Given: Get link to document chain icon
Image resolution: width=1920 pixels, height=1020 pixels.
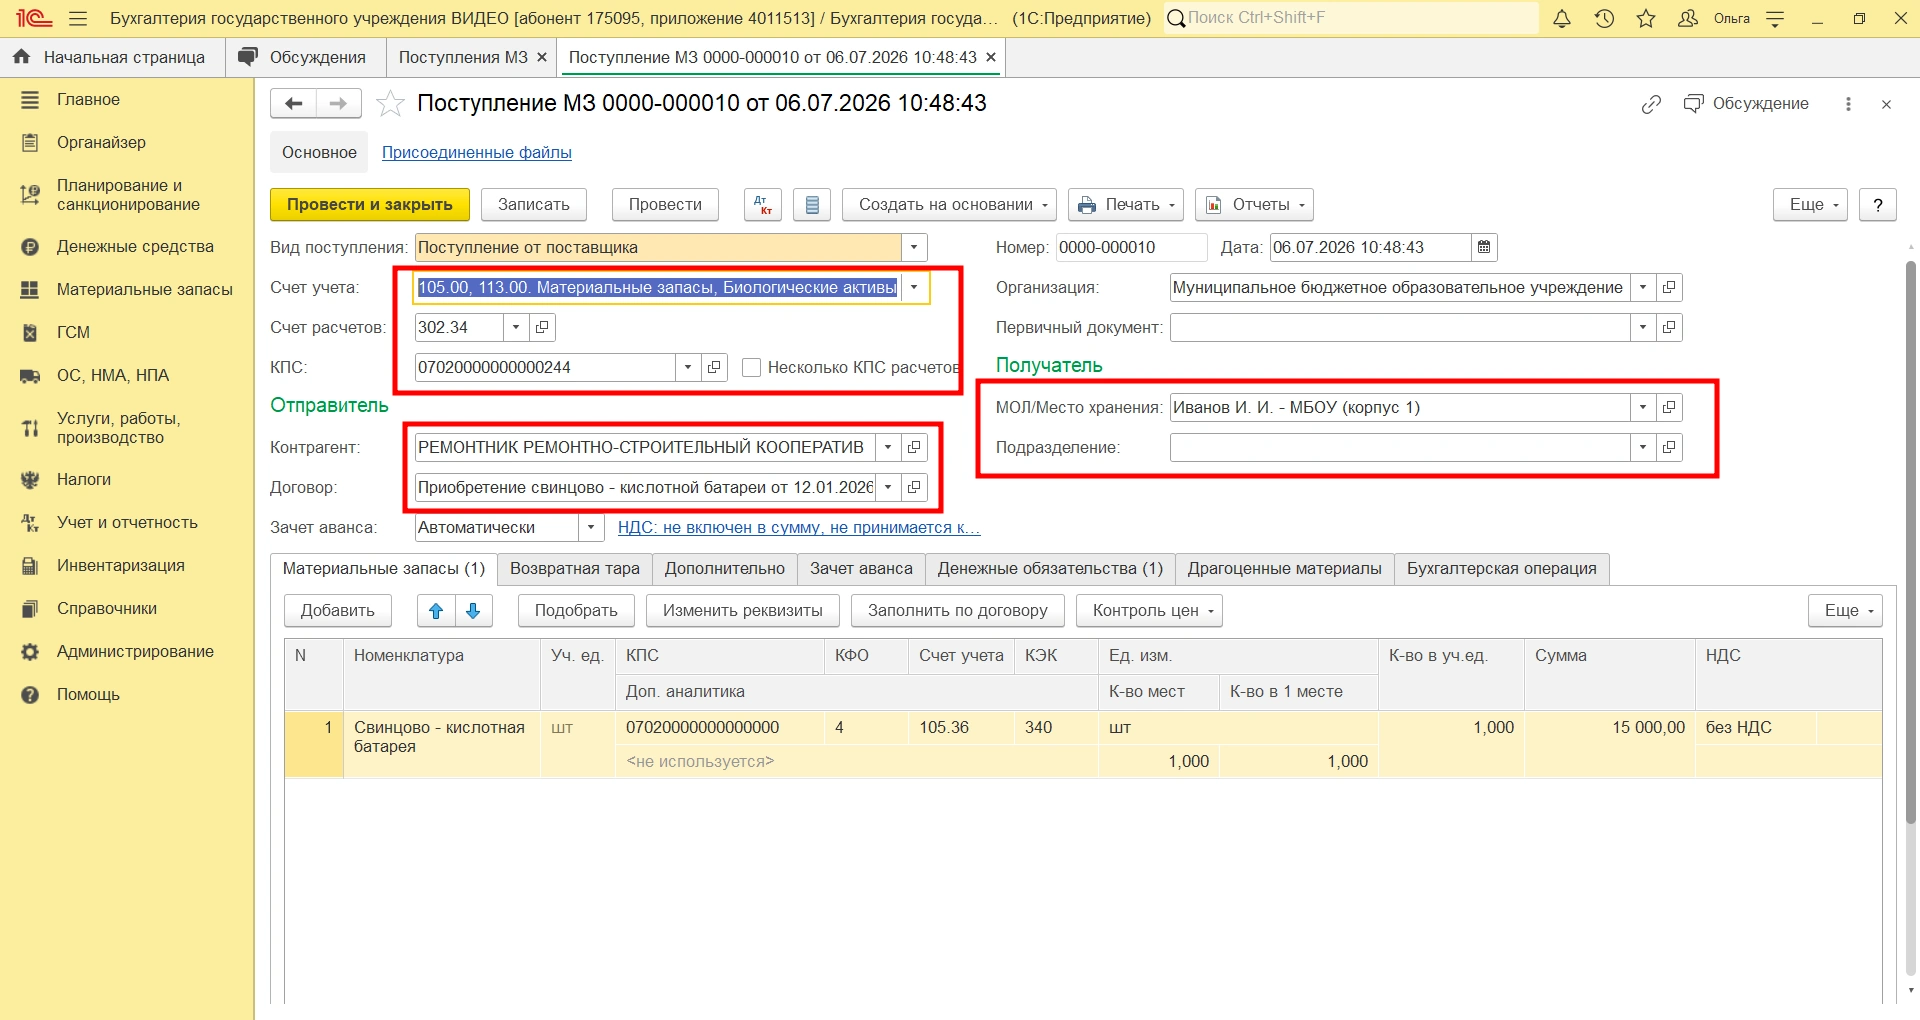Looking at the screenshot, I should 1651,104.
